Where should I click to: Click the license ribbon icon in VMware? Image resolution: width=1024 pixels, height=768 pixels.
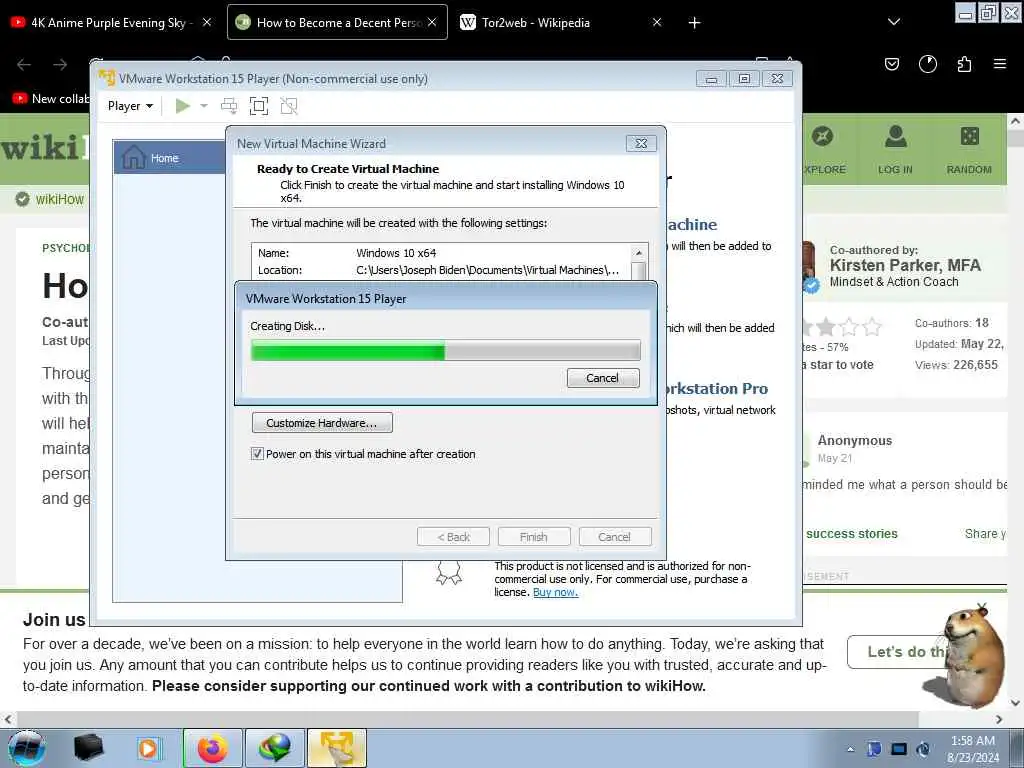click(x=449, y=573)
